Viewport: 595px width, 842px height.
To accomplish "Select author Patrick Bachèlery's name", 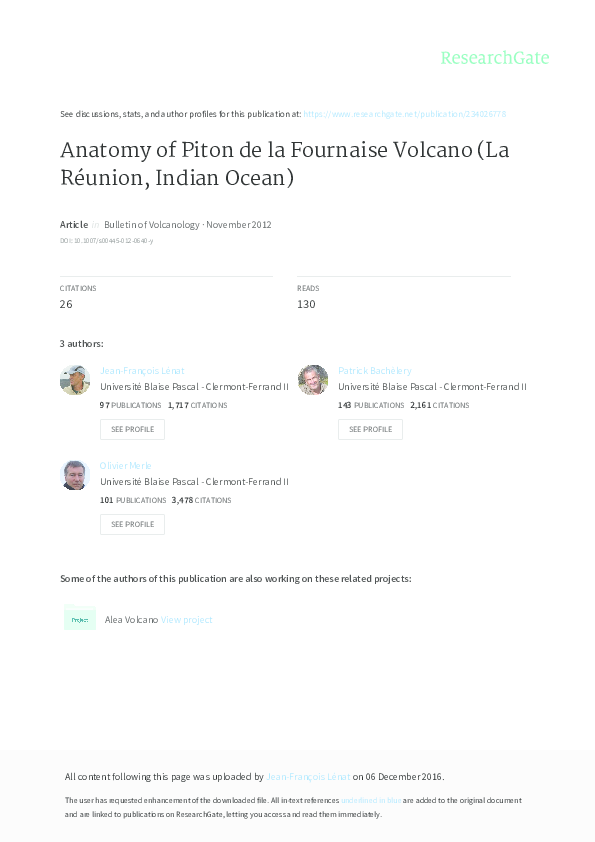I will pos(375,370).
